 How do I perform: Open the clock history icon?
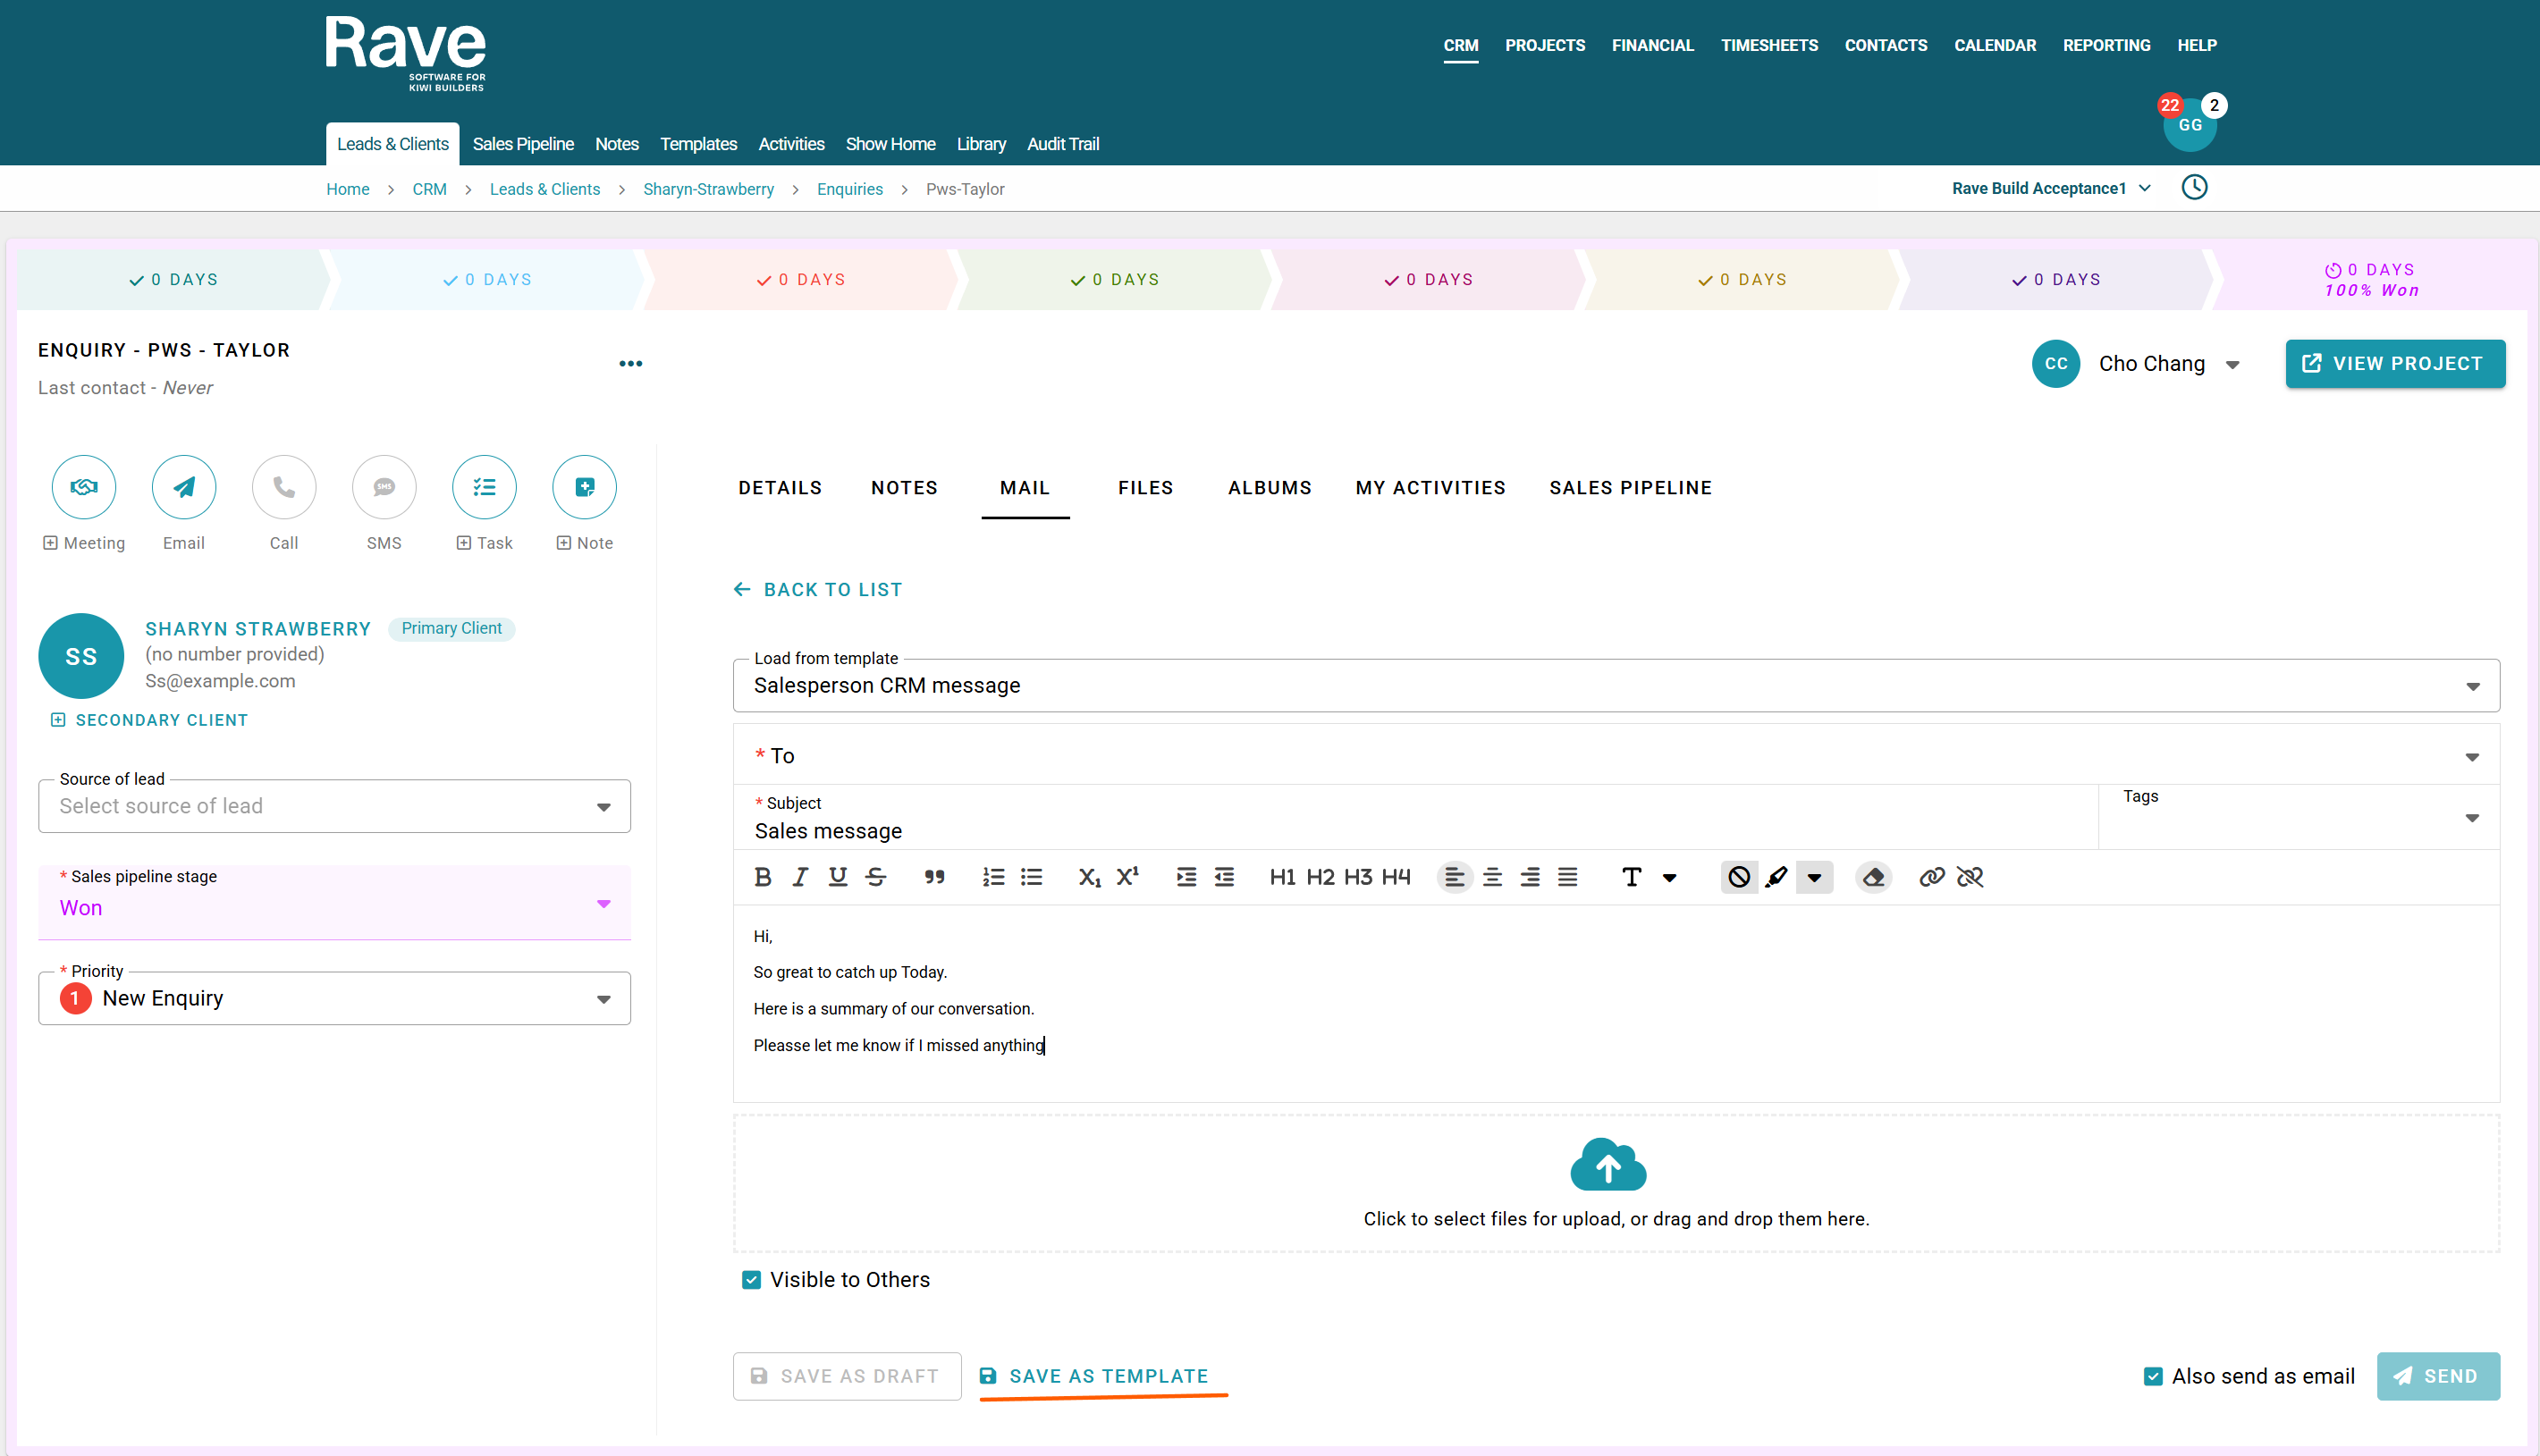(2194, 188)
